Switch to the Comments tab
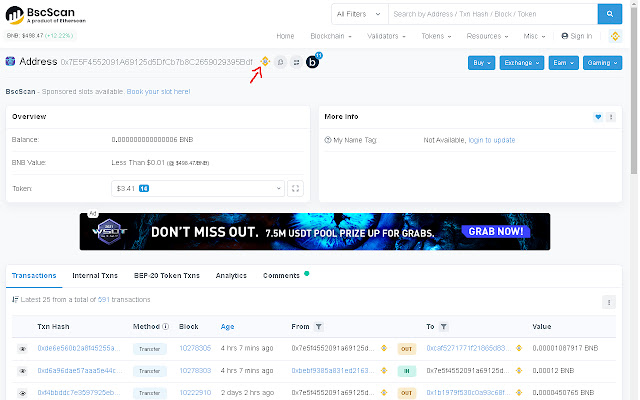 coord(282,276)
